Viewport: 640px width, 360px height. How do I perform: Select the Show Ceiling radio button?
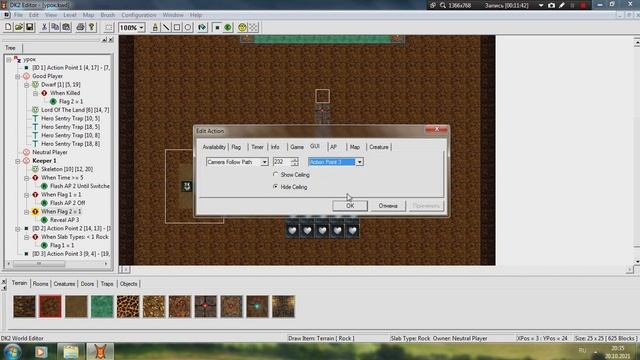click(x=276, y=174)
